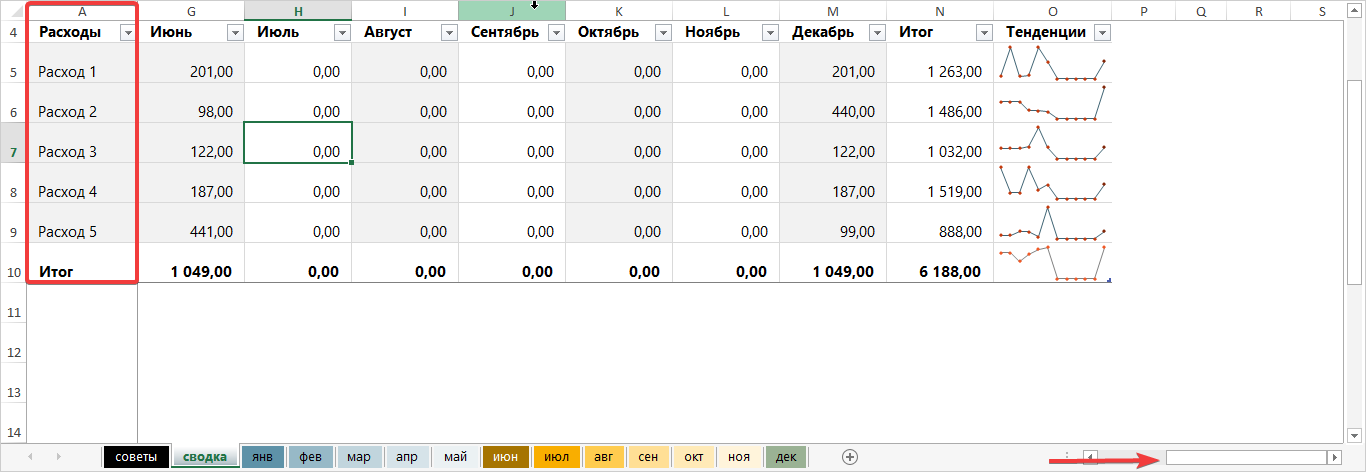1366x472 pixels.
Task: Click horizontal scrollbar left arrow
Action: click(1091, 457)
